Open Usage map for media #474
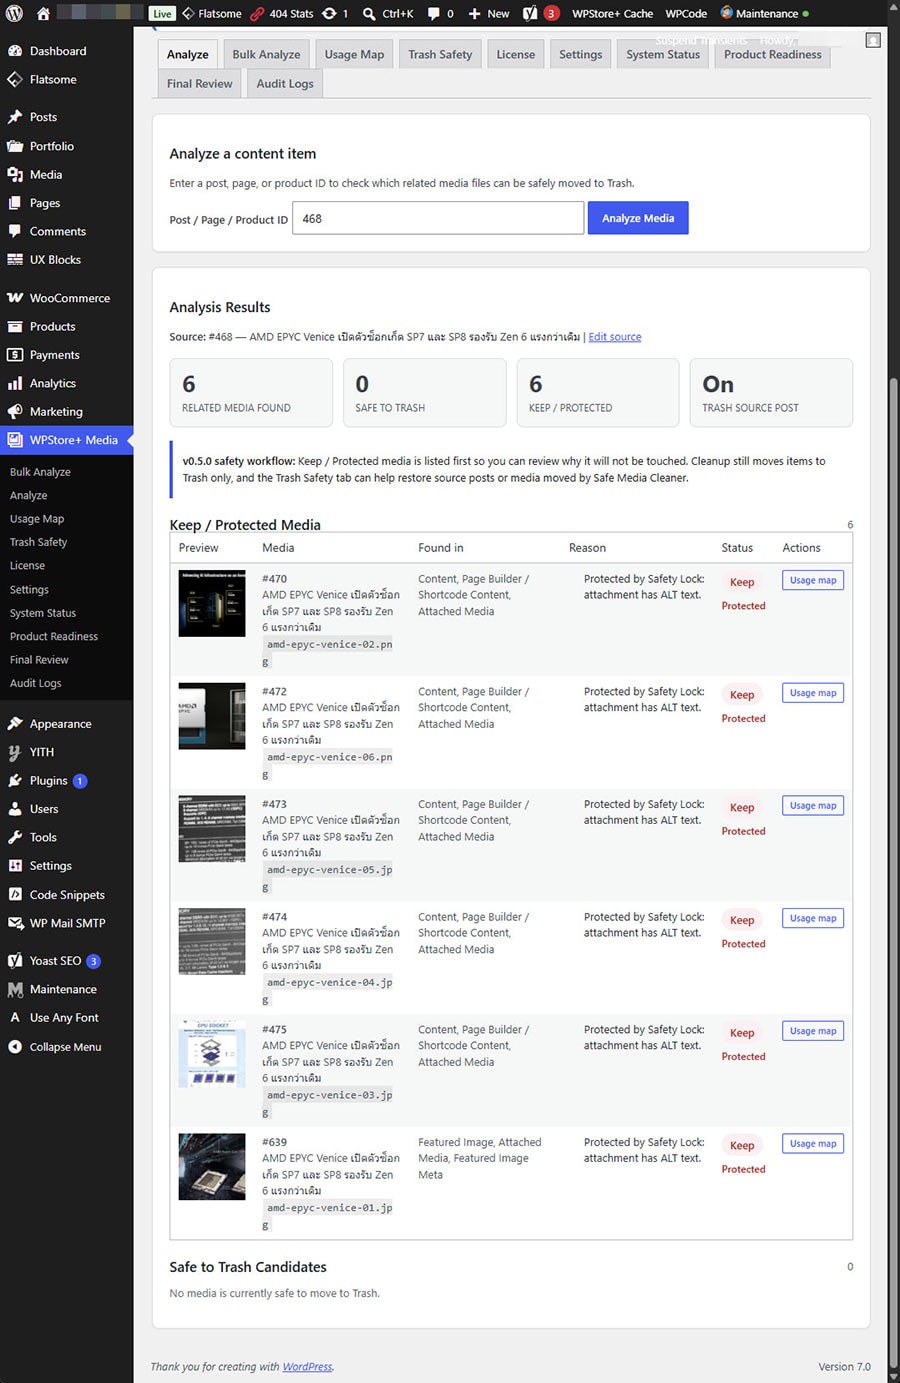The height and width of the screenshot is (1383, 900). pos(813,919)
